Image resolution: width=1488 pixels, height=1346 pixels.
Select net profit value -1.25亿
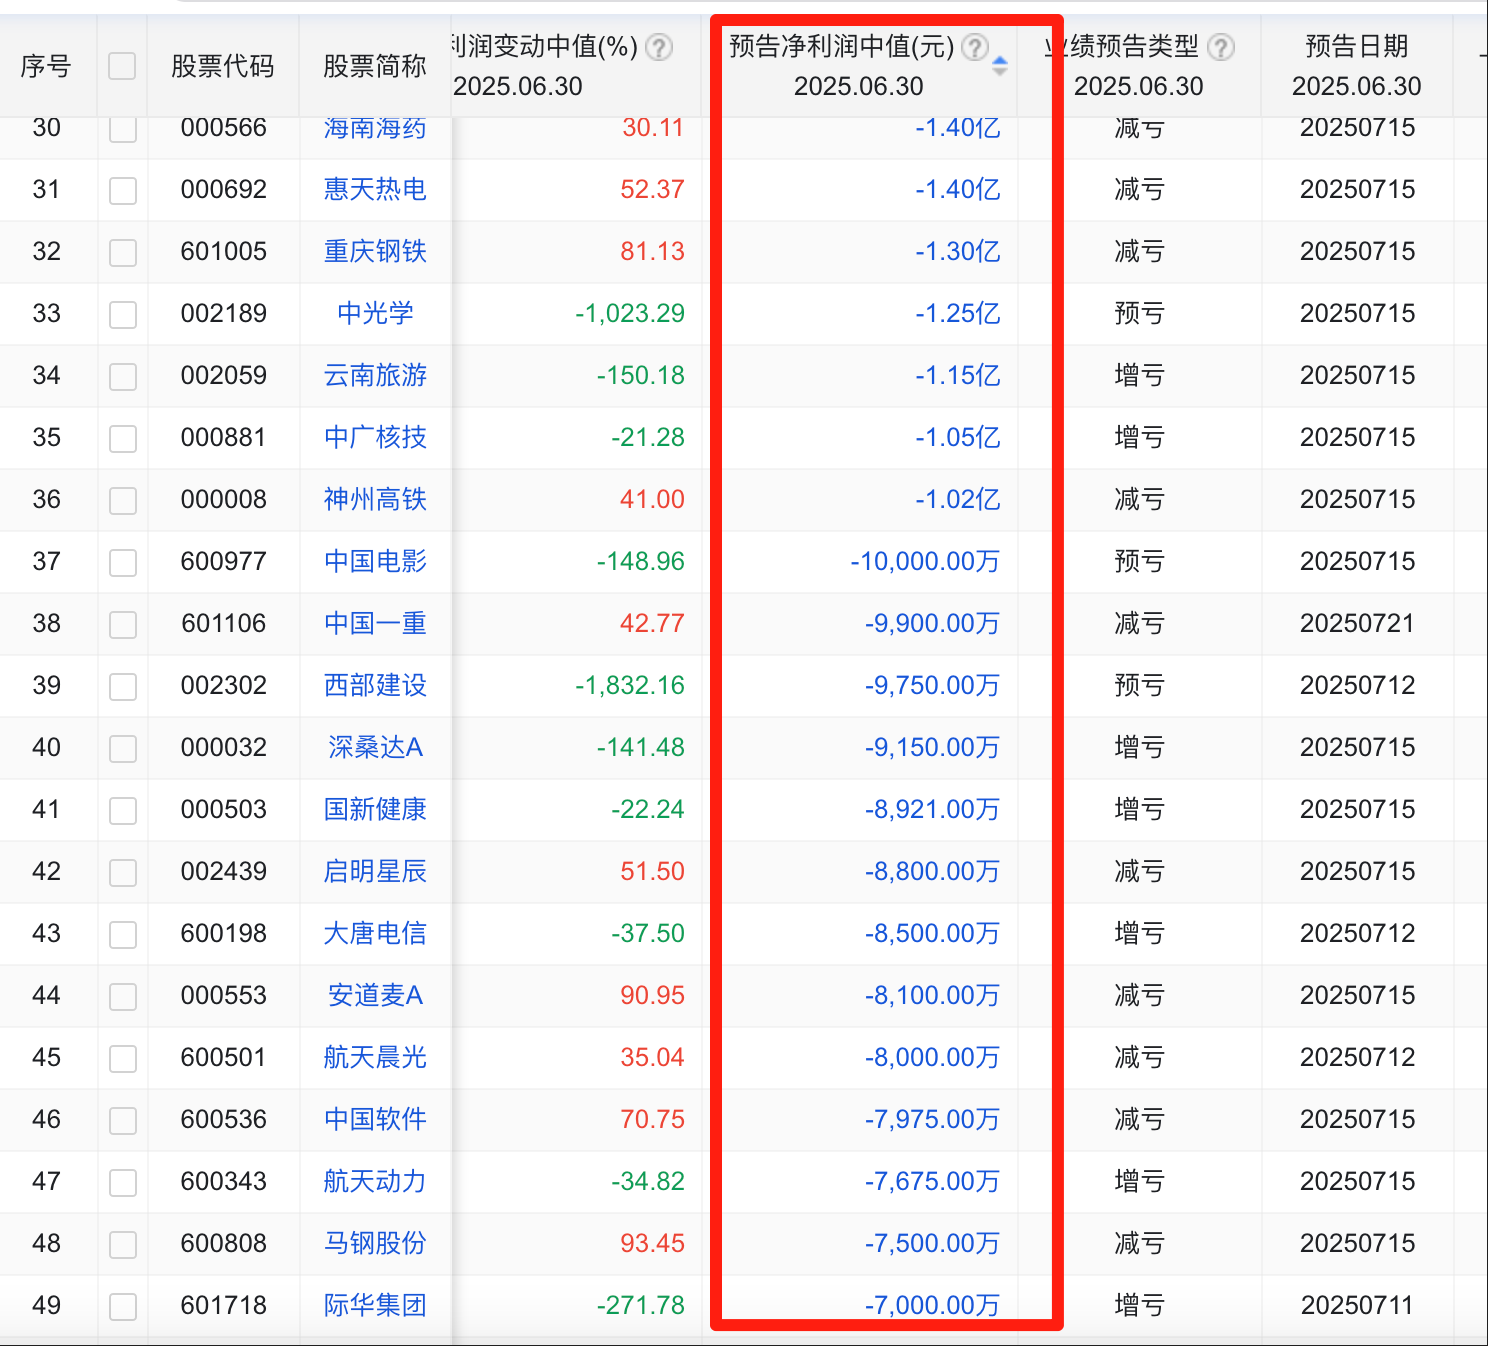point(957,313)
